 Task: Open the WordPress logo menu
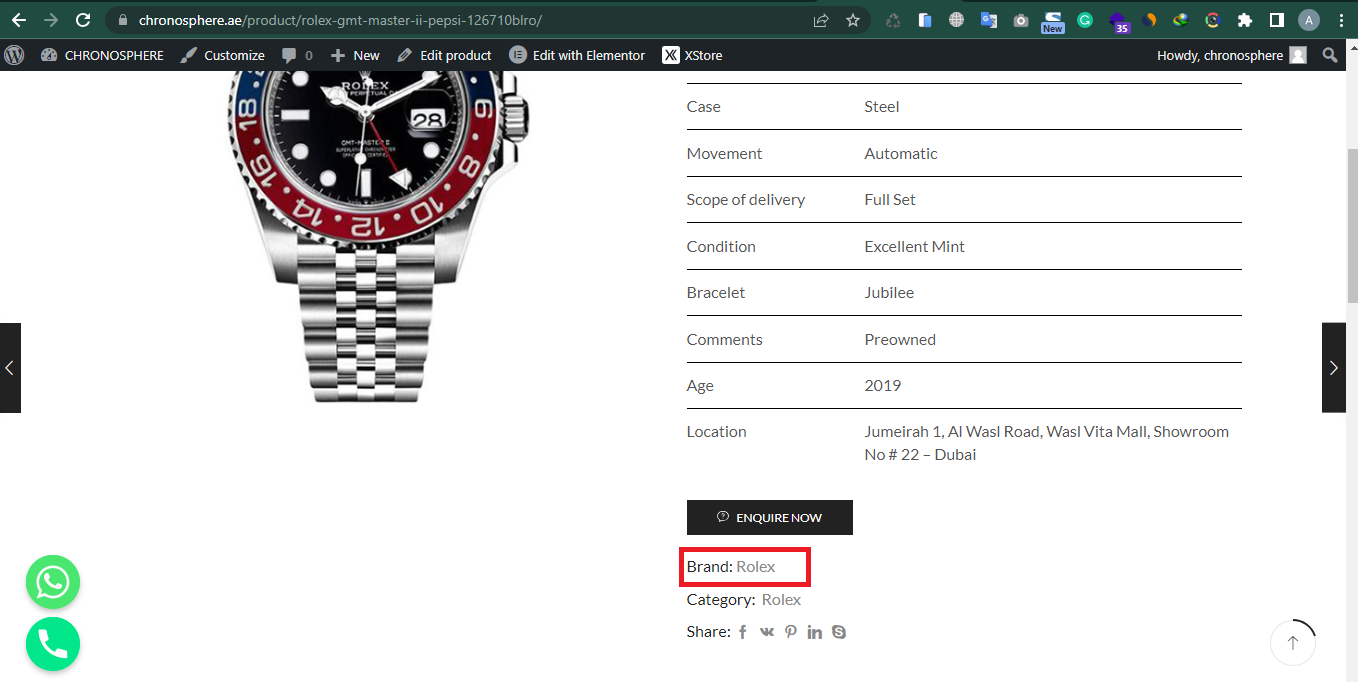pos(14,55)
